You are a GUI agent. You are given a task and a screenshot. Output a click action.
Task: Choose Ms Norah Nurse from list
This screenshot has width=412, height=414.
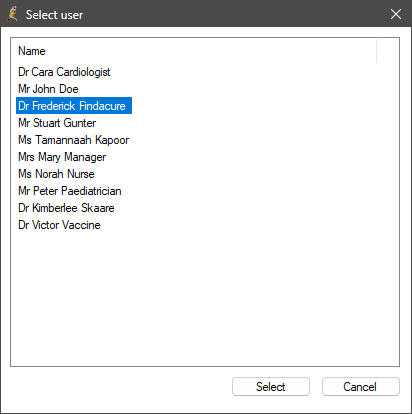click(x=56, y=174)
